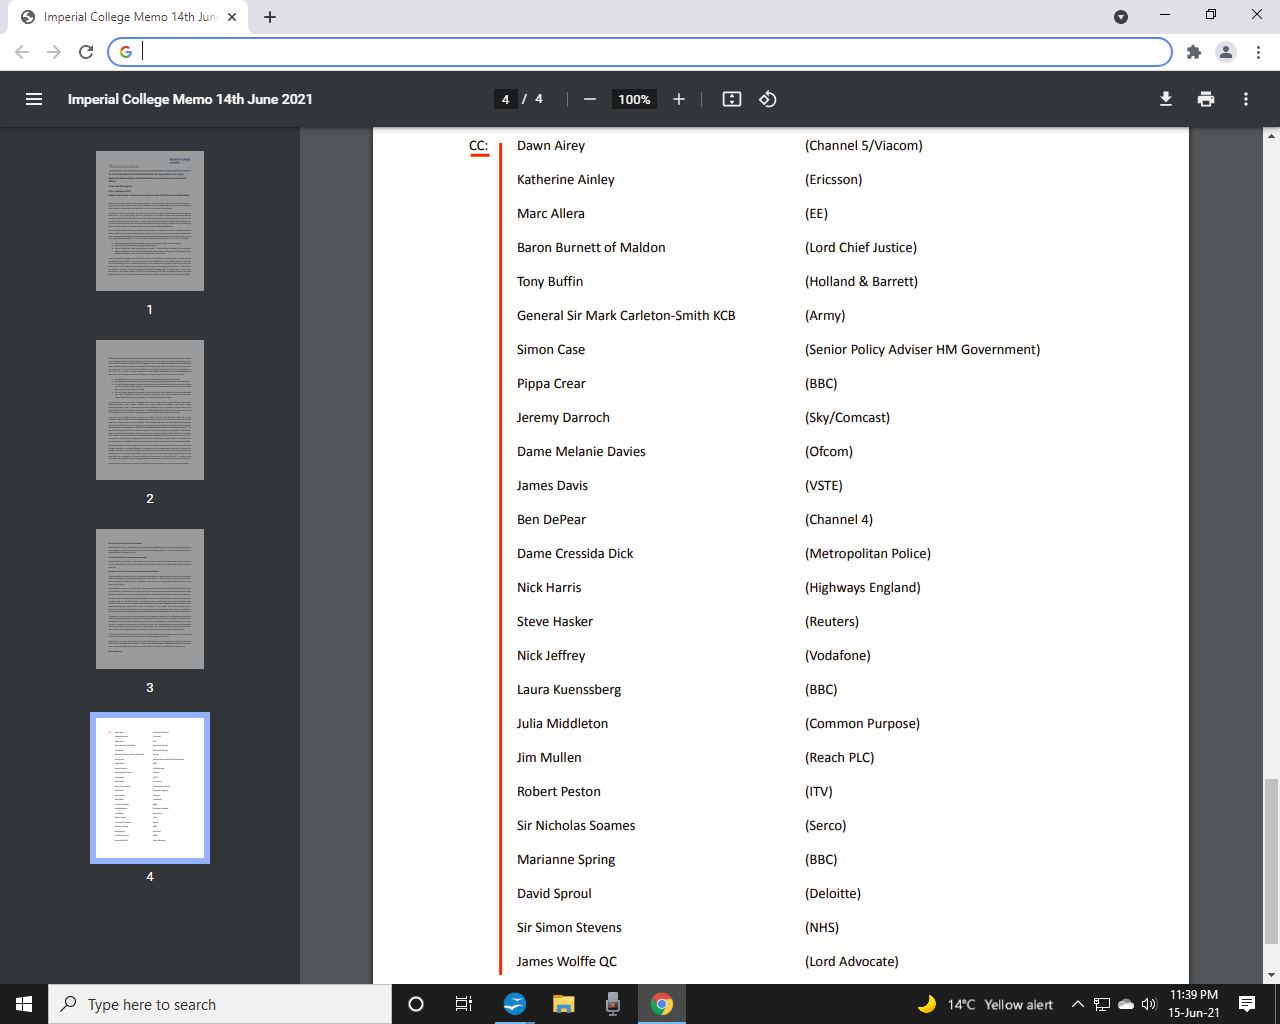Select page 1 thumbnail
This screenshot has width=1280, height=1024.
coord(150,221)
